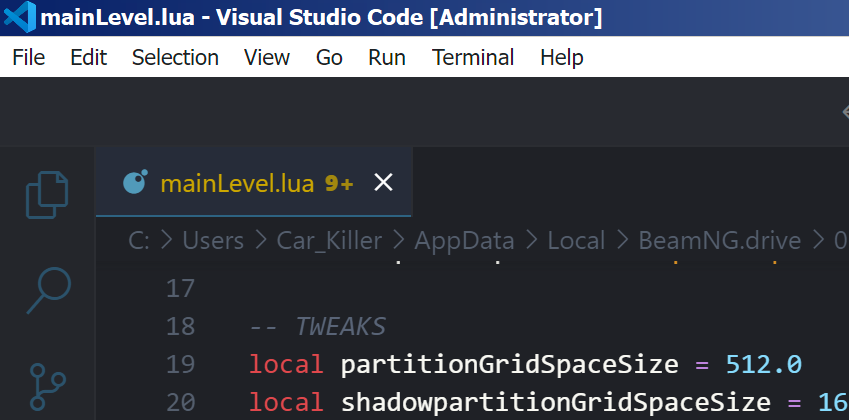Open the Help menu
This screenshot has width=849, height=420.
pyautogui.click(x=561, y=58)
